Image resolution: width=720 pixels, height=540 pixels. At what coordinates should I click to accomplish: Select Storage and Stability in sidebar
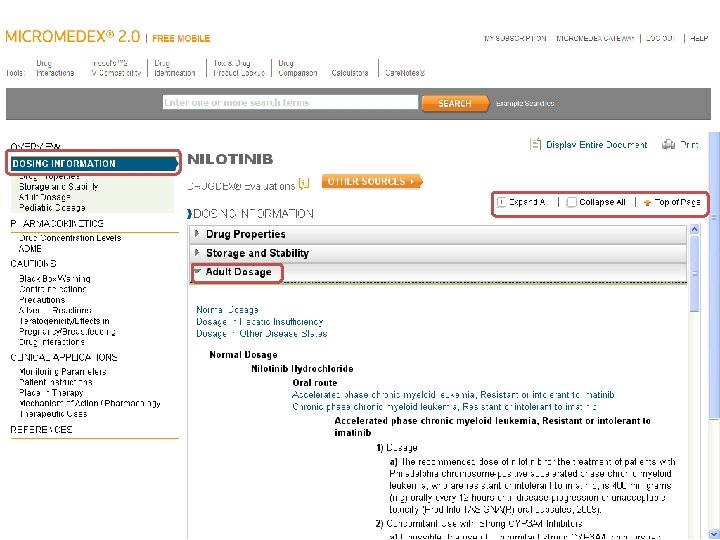coord(59,186)
